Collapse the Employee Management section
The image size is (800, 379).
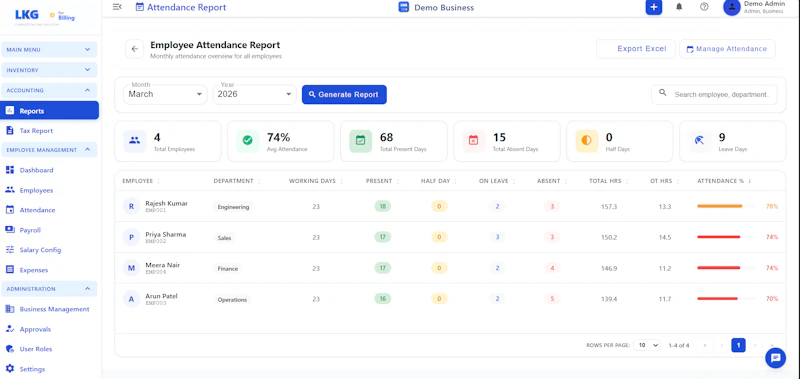[49, 150]
